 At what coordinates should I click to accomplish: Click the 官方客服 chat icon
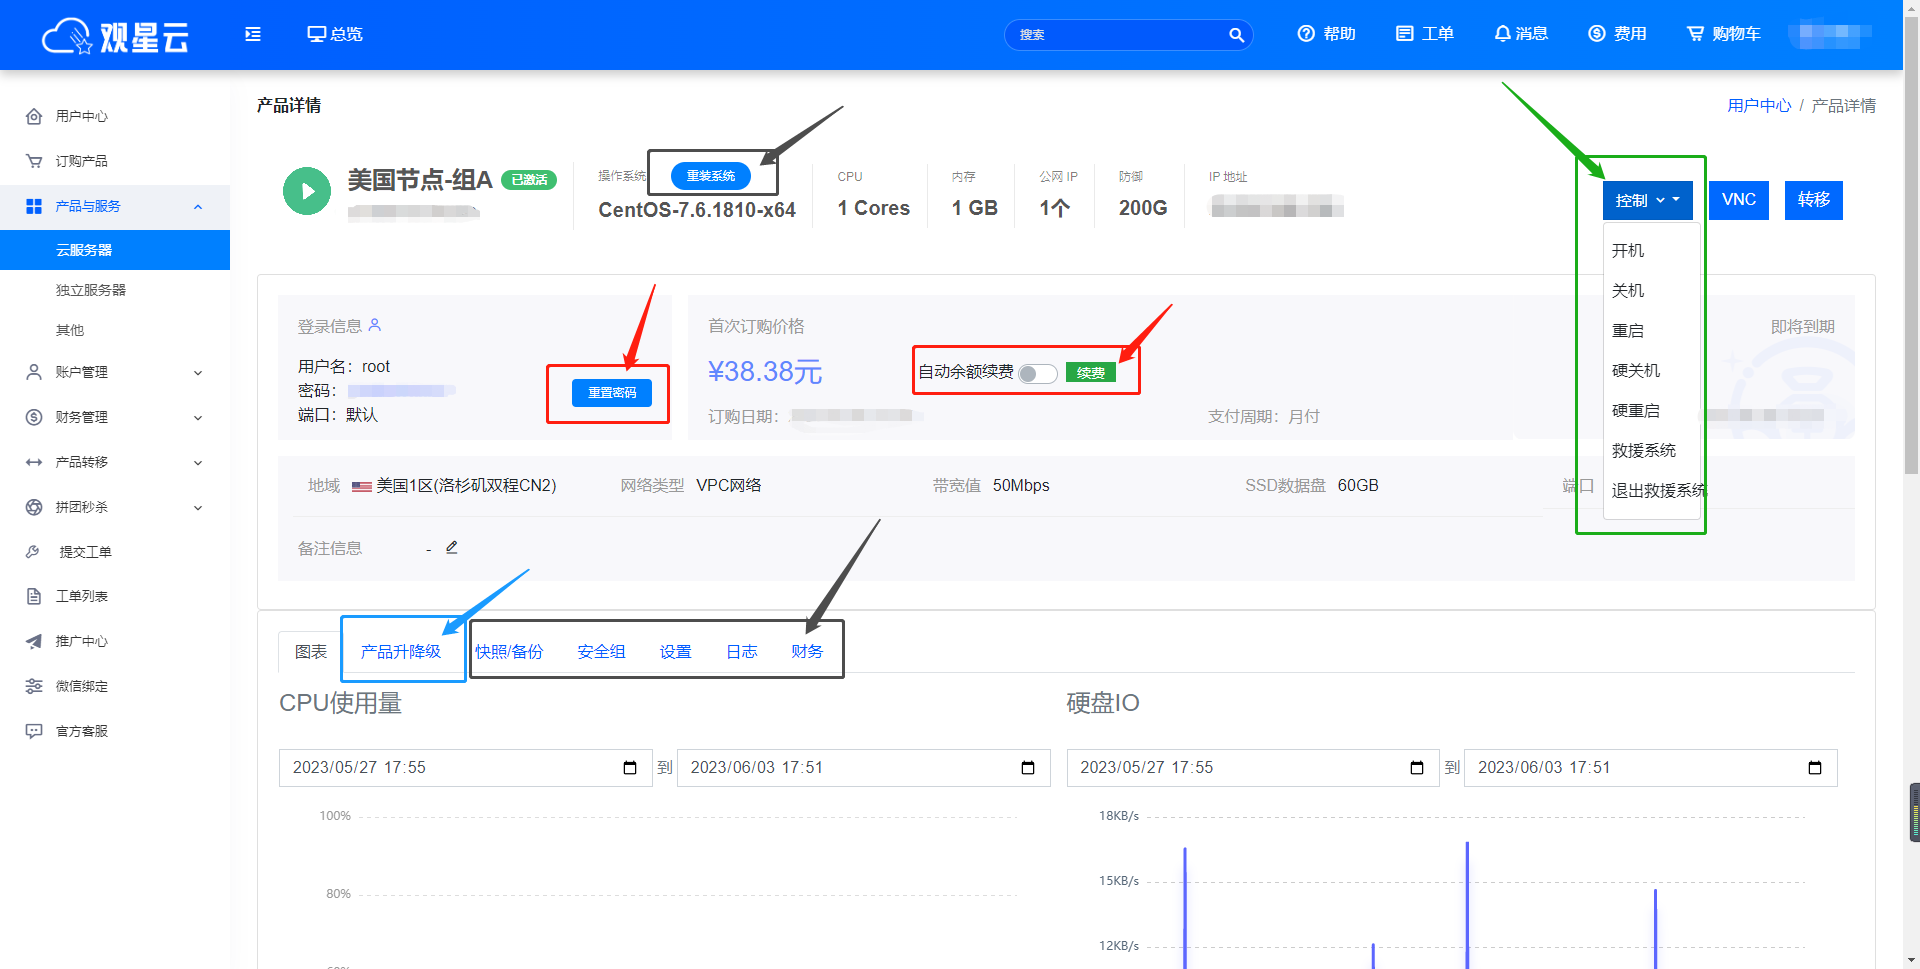coord(34,731)
